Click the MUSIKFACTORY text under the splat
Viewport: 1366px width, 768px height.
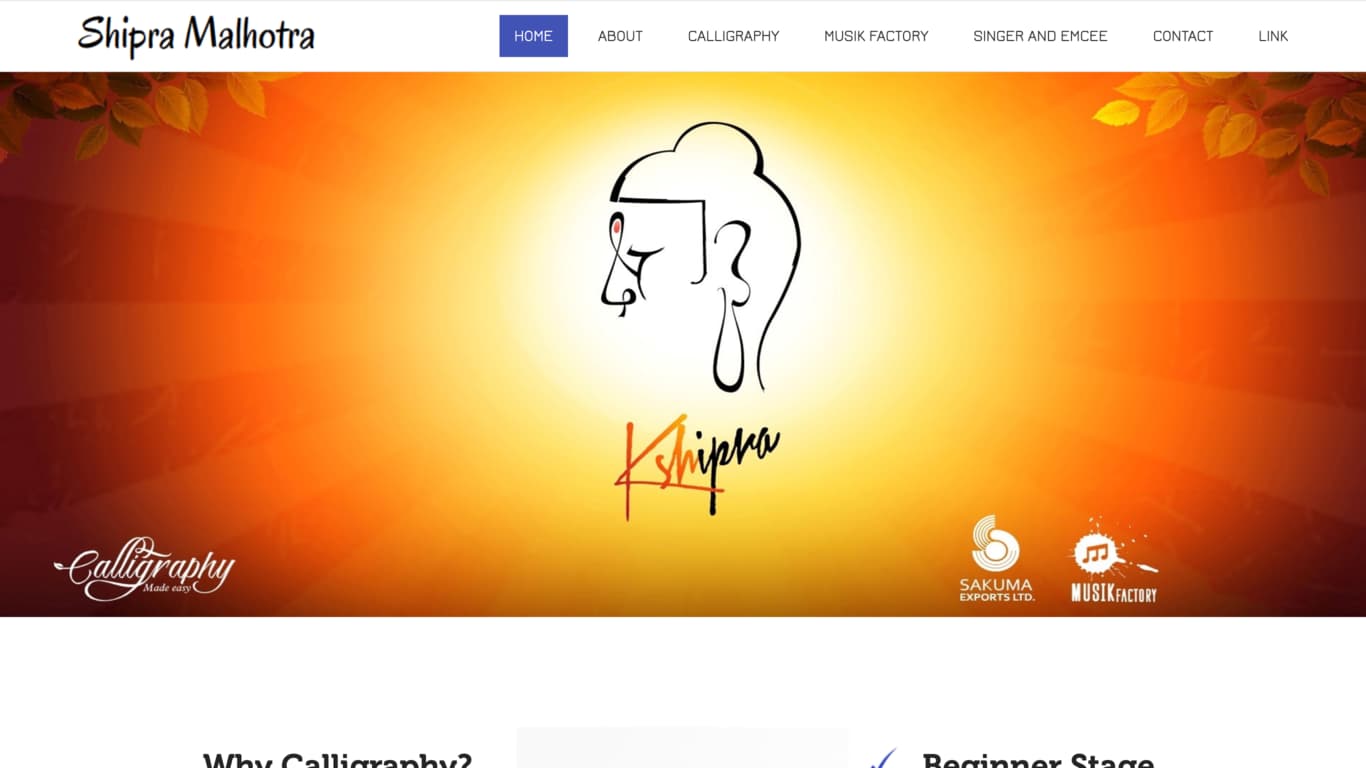tap(1114, 593)
